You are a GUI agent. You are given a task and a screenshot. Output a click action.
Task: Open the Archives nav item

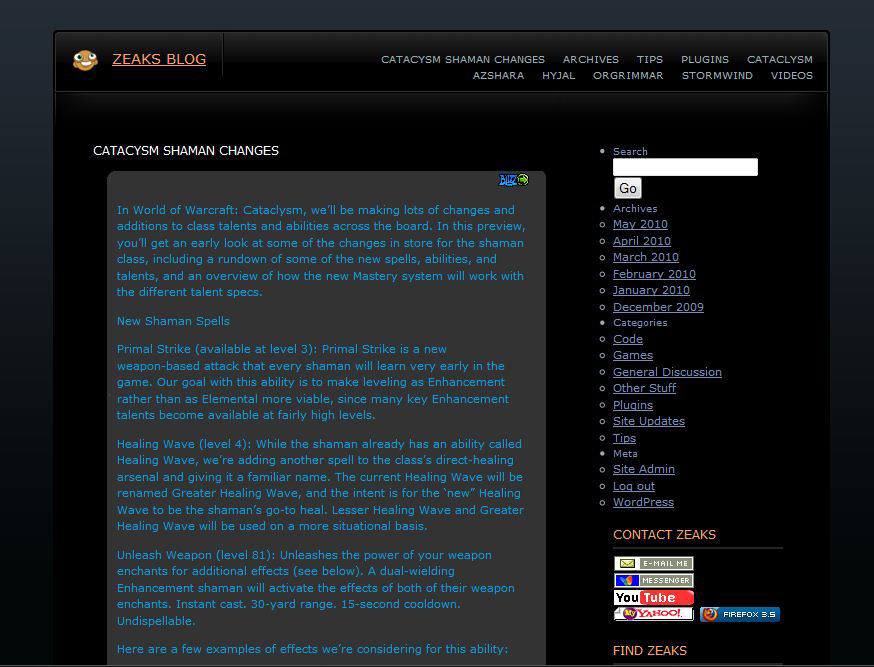(x=591, y=60)
